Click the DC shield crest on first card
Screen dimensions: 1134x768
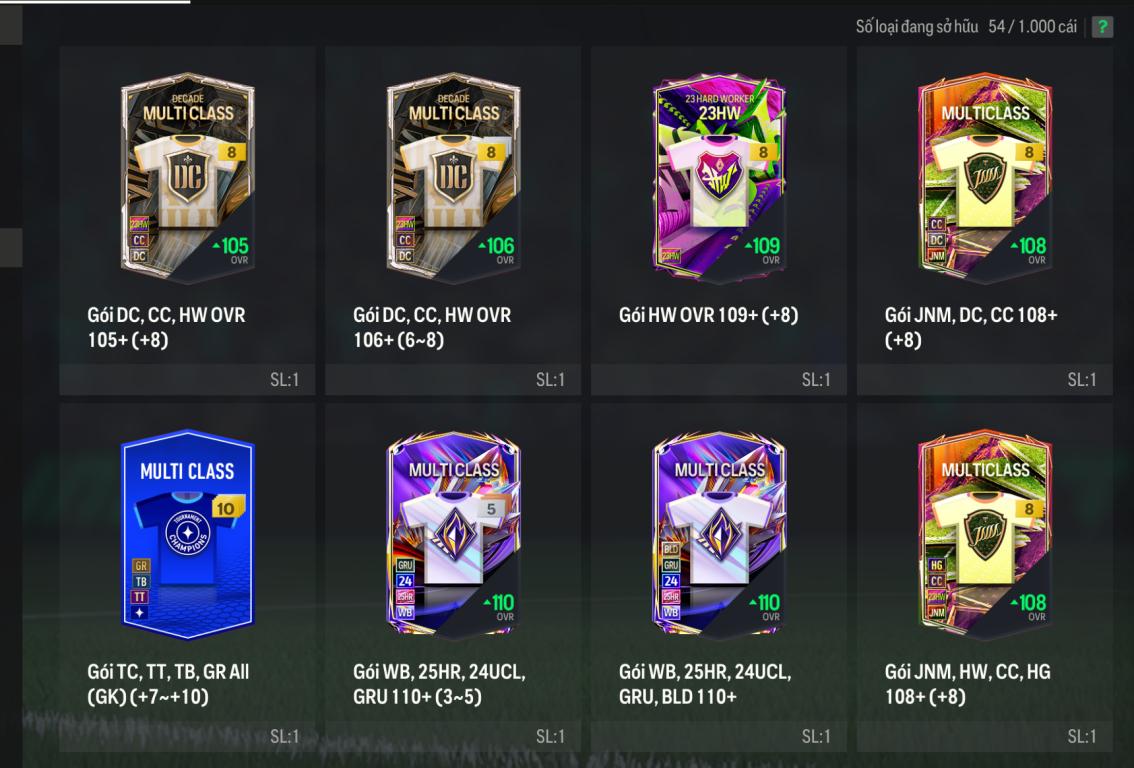[187, 176]
